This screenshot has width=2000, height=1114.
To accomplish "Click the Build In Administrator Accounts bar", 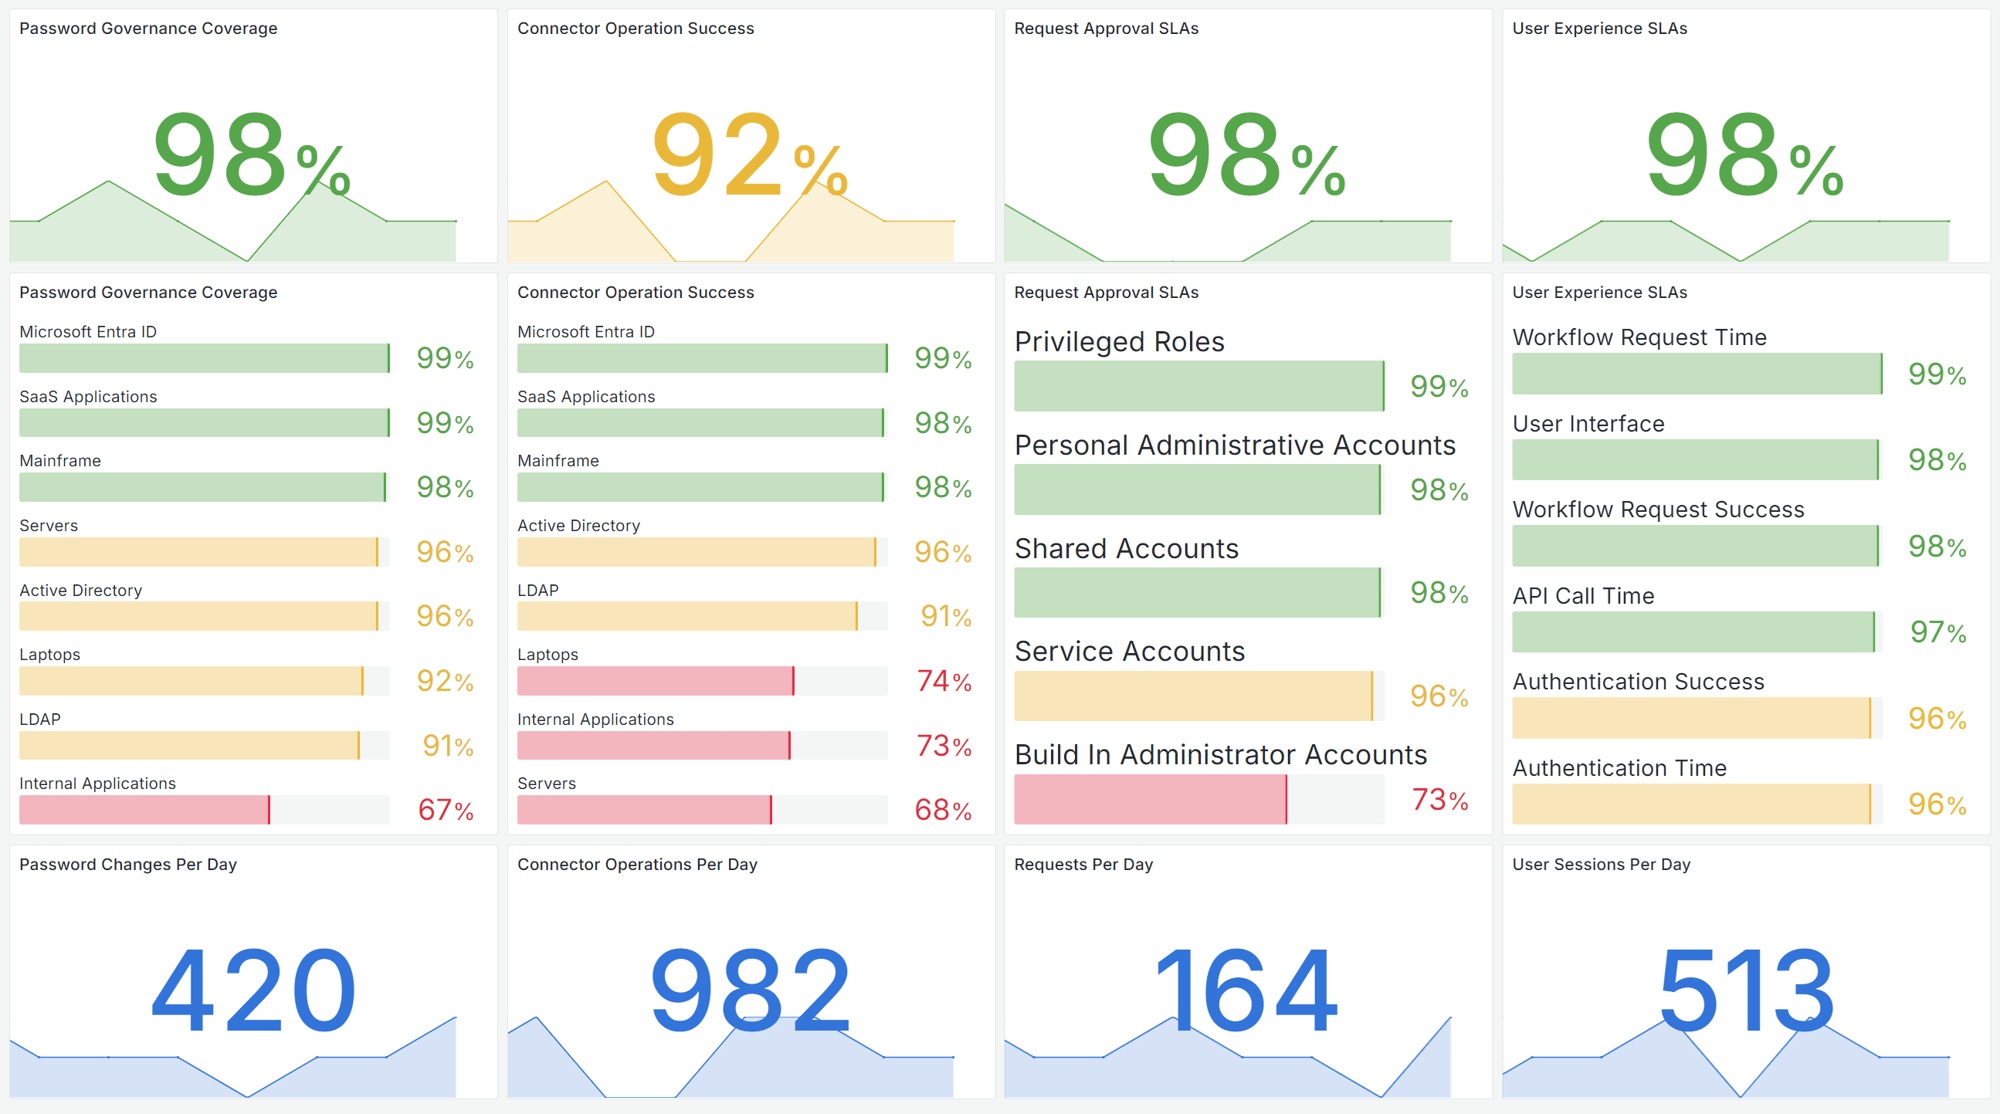I will [x=1199, y=799].
